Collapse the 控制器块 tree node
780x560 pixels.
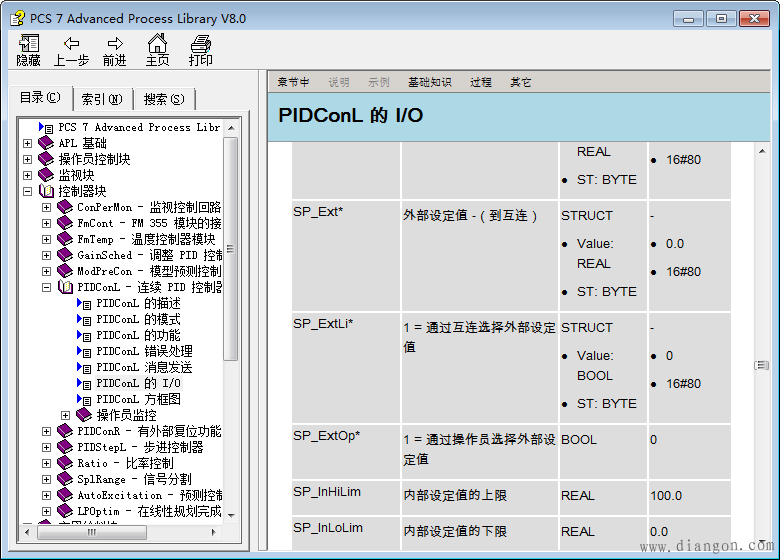[27, 191]
